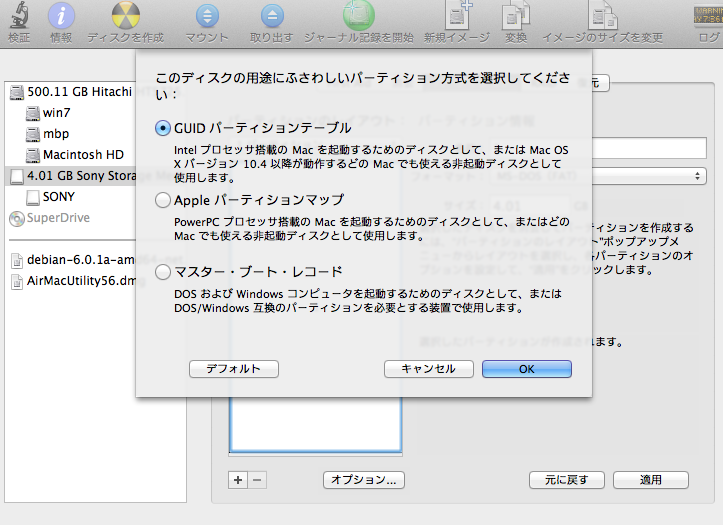The height and width of the screenshot is (525, 723).
Task: Click the partition name input field
Action: click(649, 148)
